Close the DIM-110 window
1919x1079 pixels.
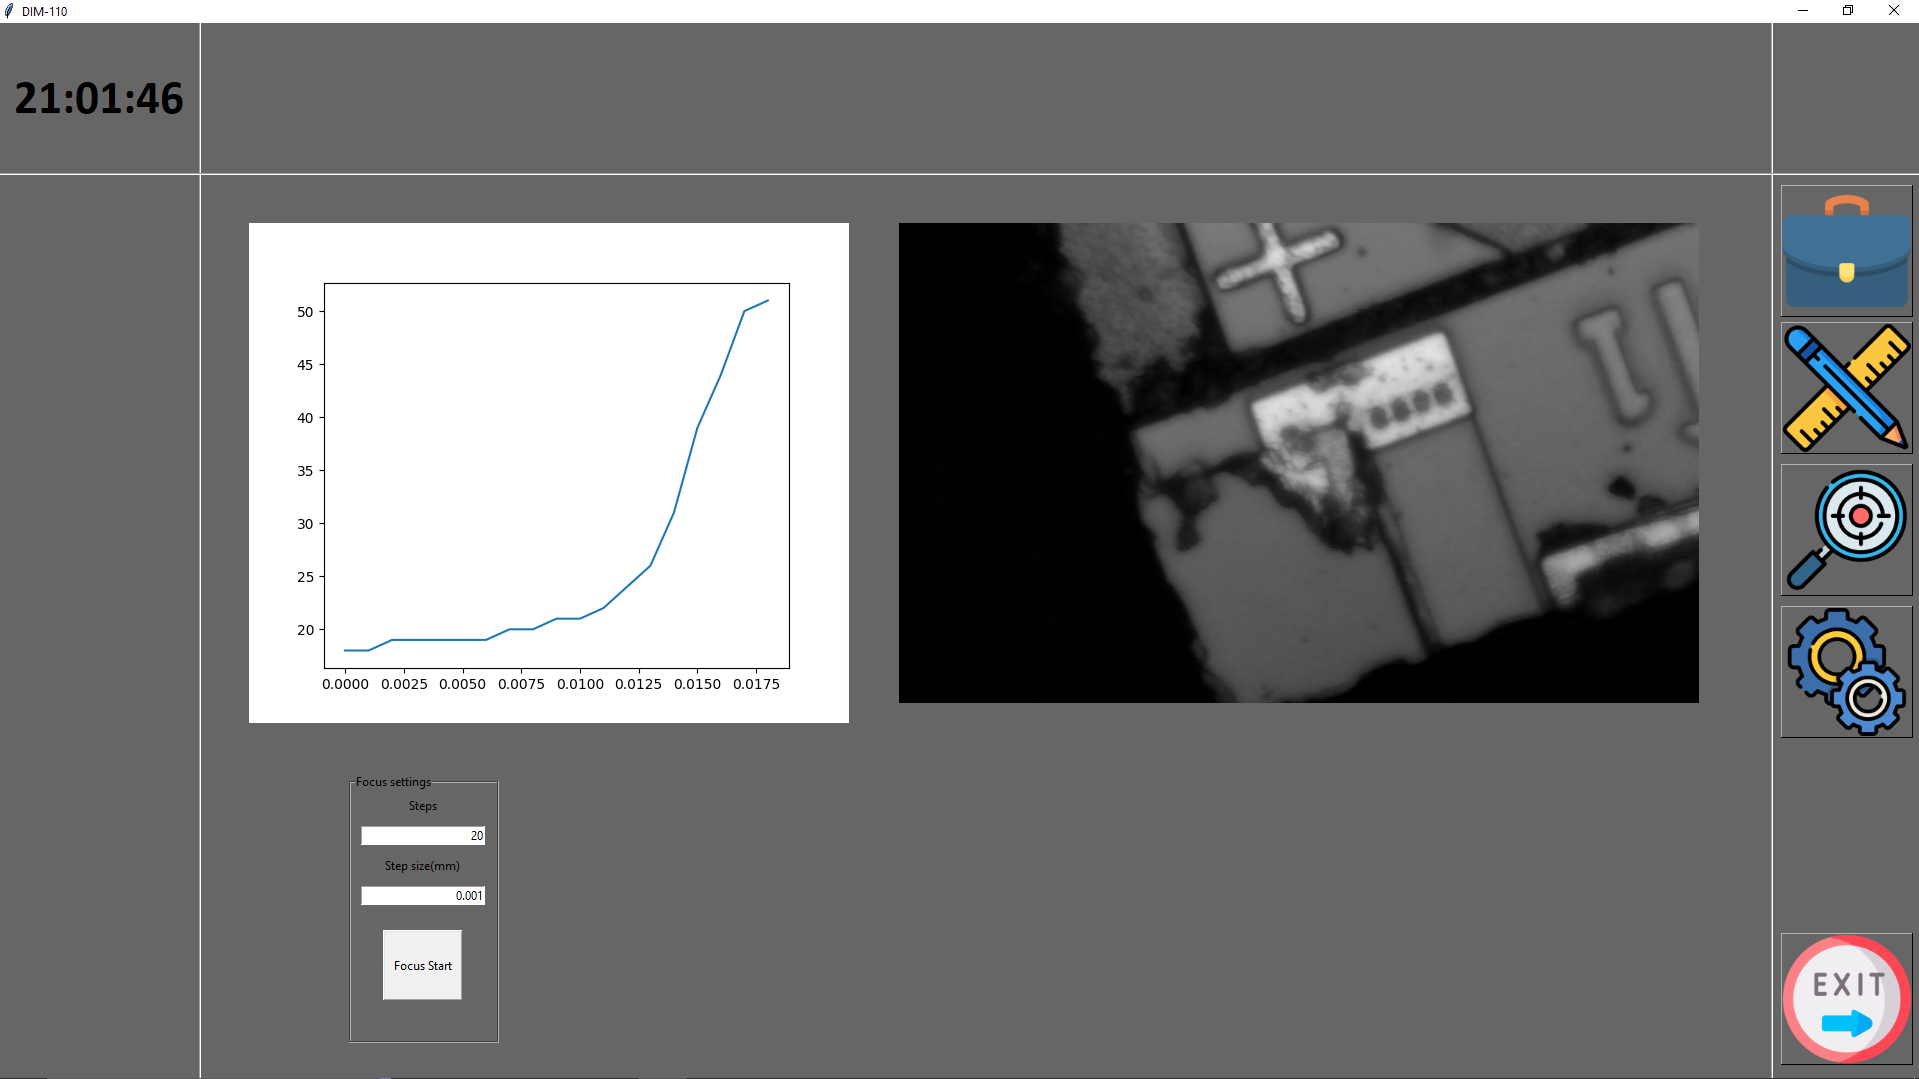tap(1894, 11)
